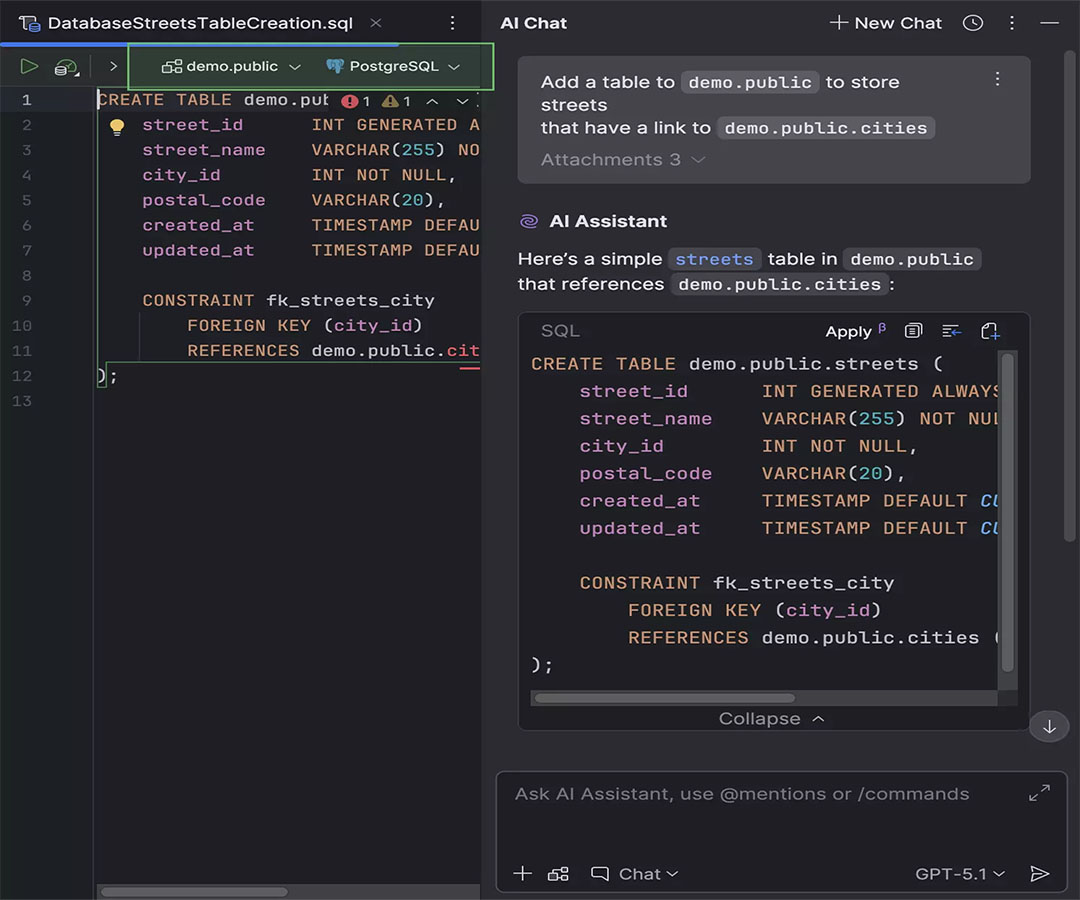Image resolution: width=1080 pixels, height=900 pixels.
Task: Open the demo.public schema dropdown
Action: point(231,67)
